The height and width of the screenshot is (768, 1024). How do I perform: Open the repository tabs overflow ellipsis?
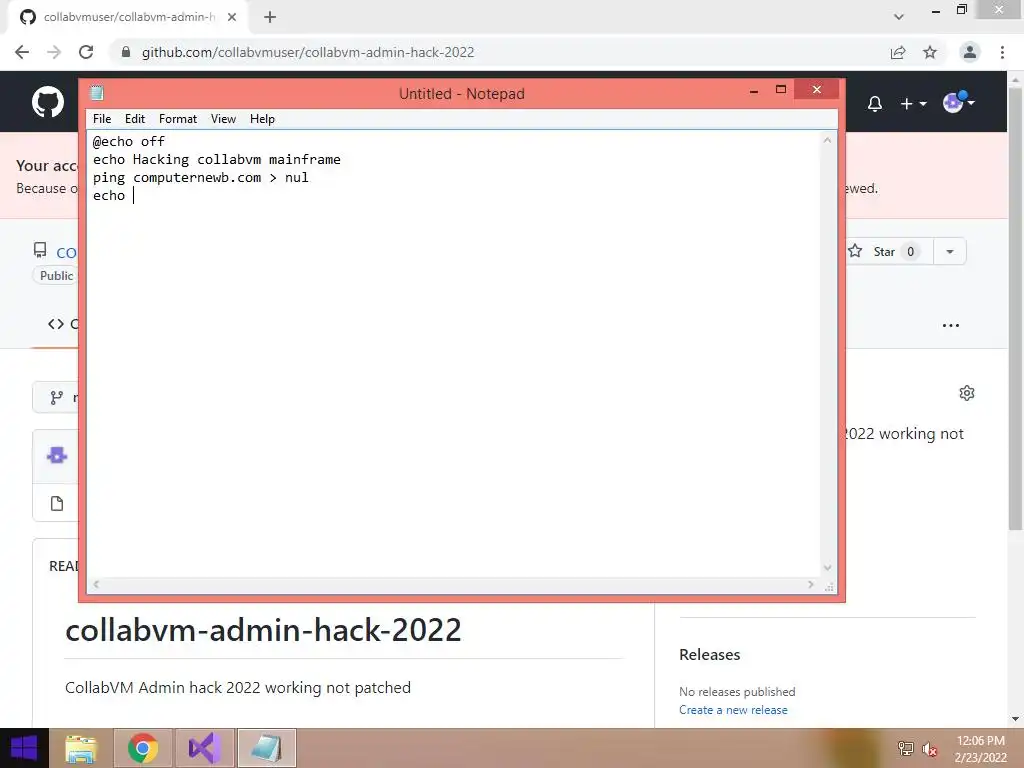(x=951, y=325)
